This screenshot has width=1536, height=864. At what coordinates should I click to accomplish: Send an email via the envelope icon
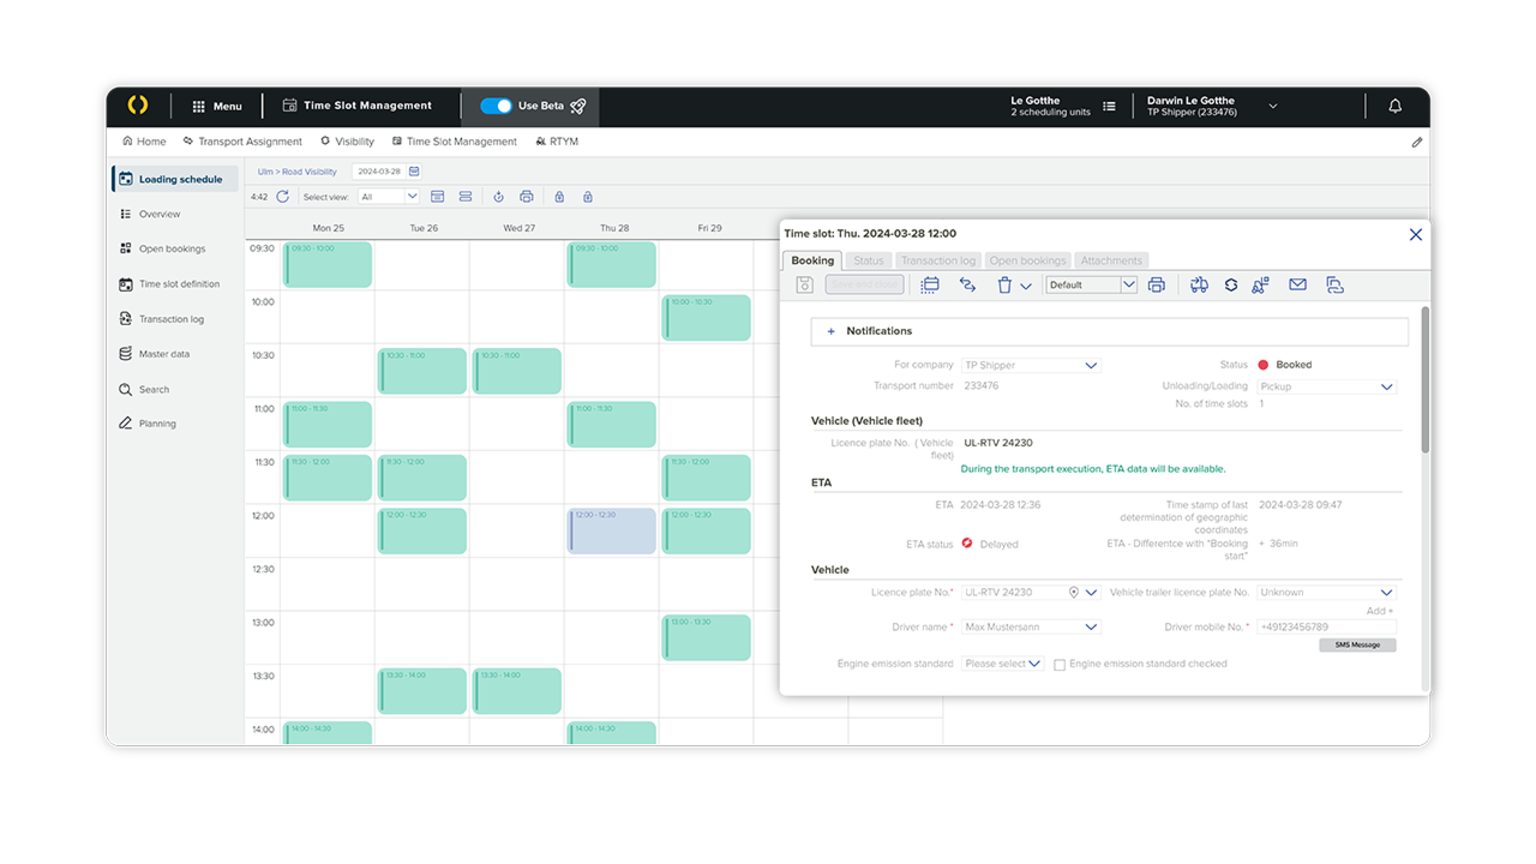point(1298,285)
